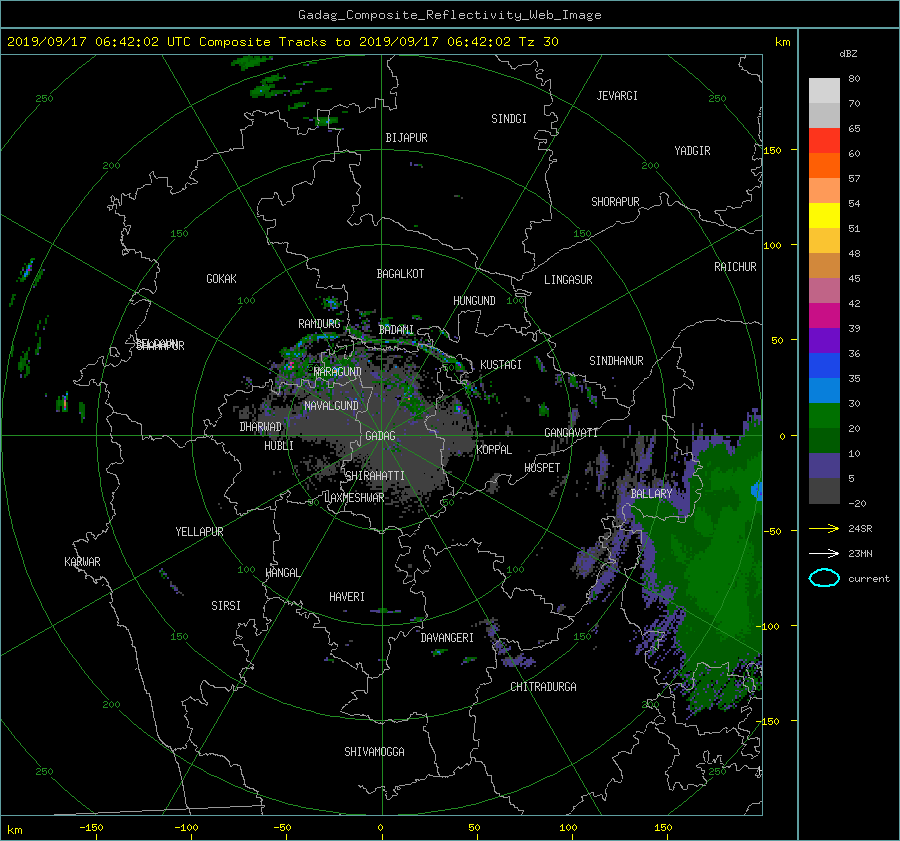Click the HANGAL city label
This screenshot has height=841, width=900.
coord(283,573)
